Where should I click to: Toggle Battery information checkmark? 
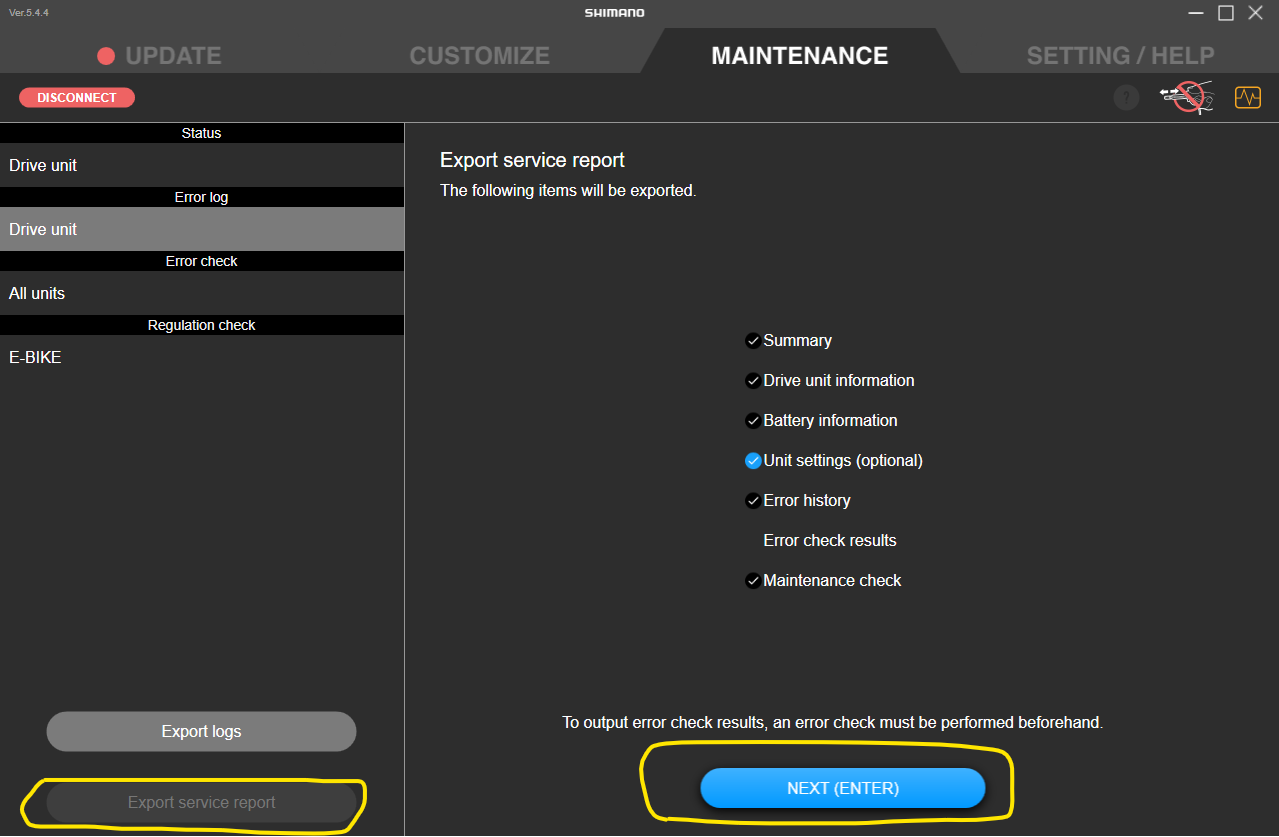pos(753,421)
